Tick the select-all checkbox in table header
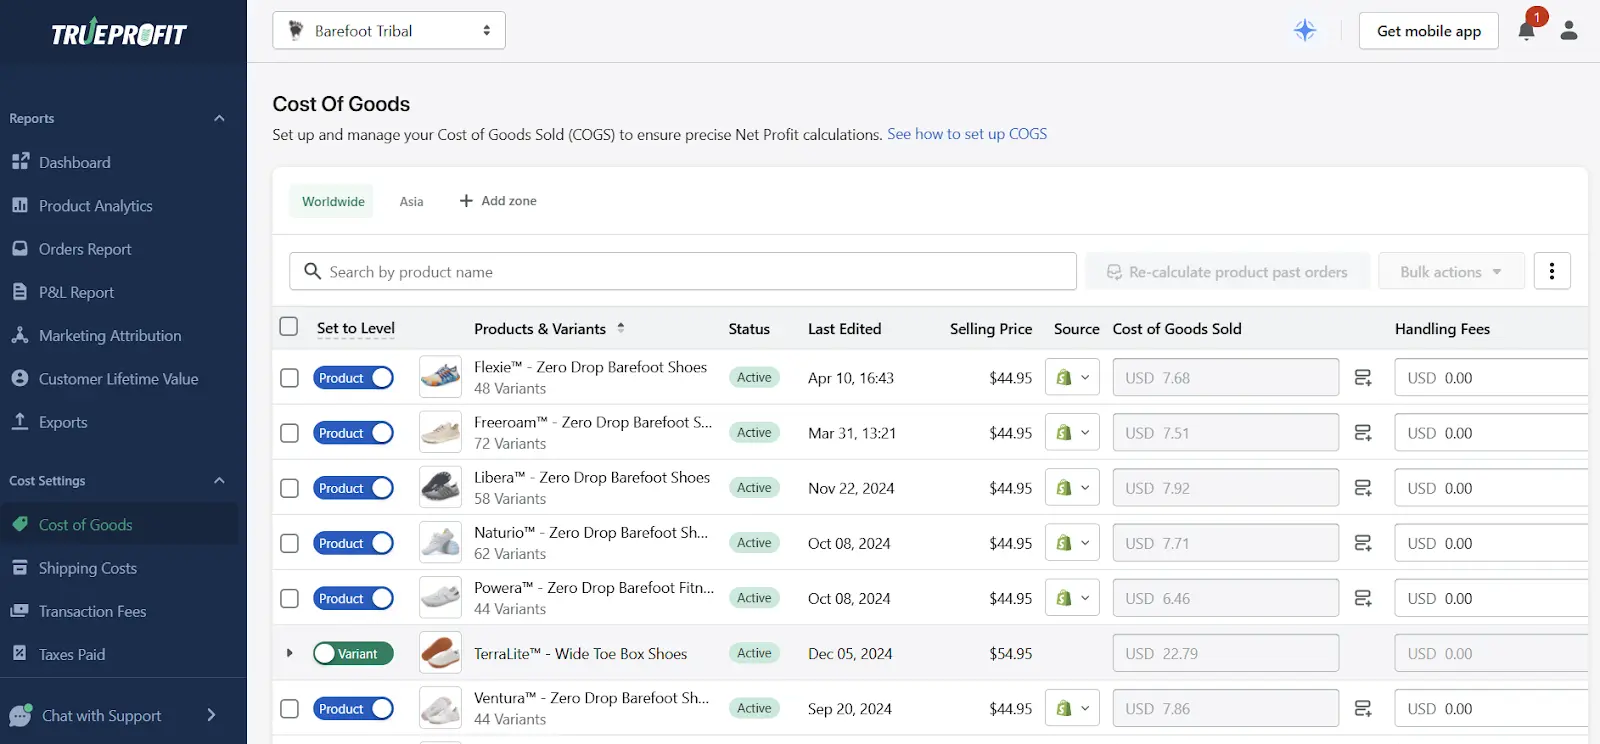 click(289, 327)
